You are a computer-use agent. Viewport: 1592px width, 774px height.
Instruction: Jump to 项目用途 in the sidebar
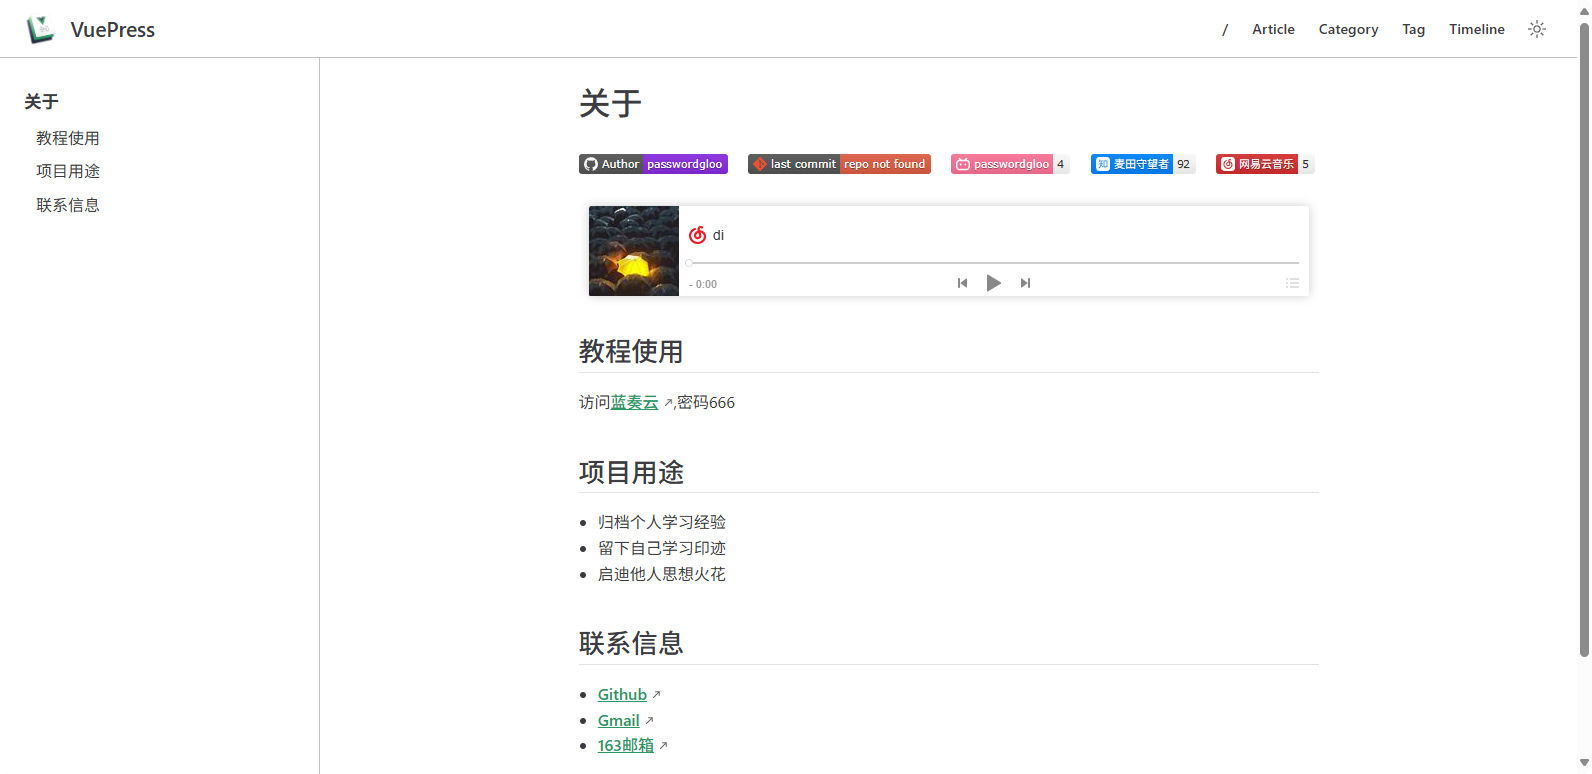(68, 171)
